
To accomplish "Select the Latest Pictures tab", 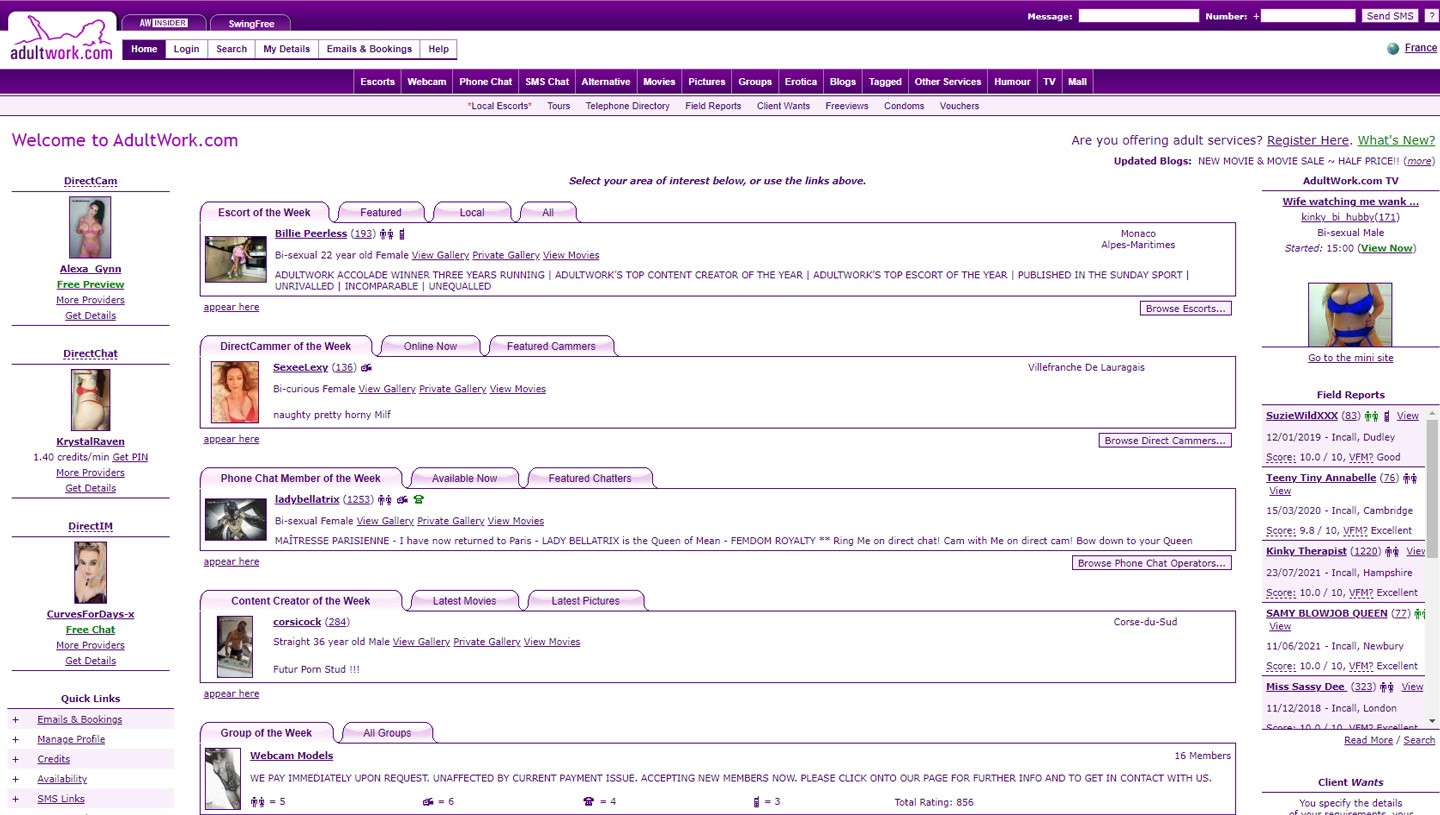I will click(585, 601).
